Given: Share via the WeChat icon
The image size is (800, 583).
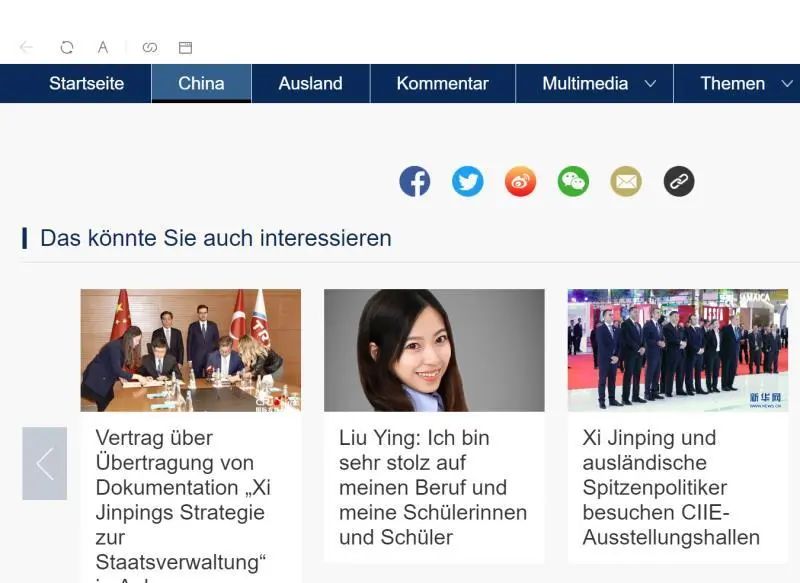Looking at the screenshot, I should tap(573, 181).
